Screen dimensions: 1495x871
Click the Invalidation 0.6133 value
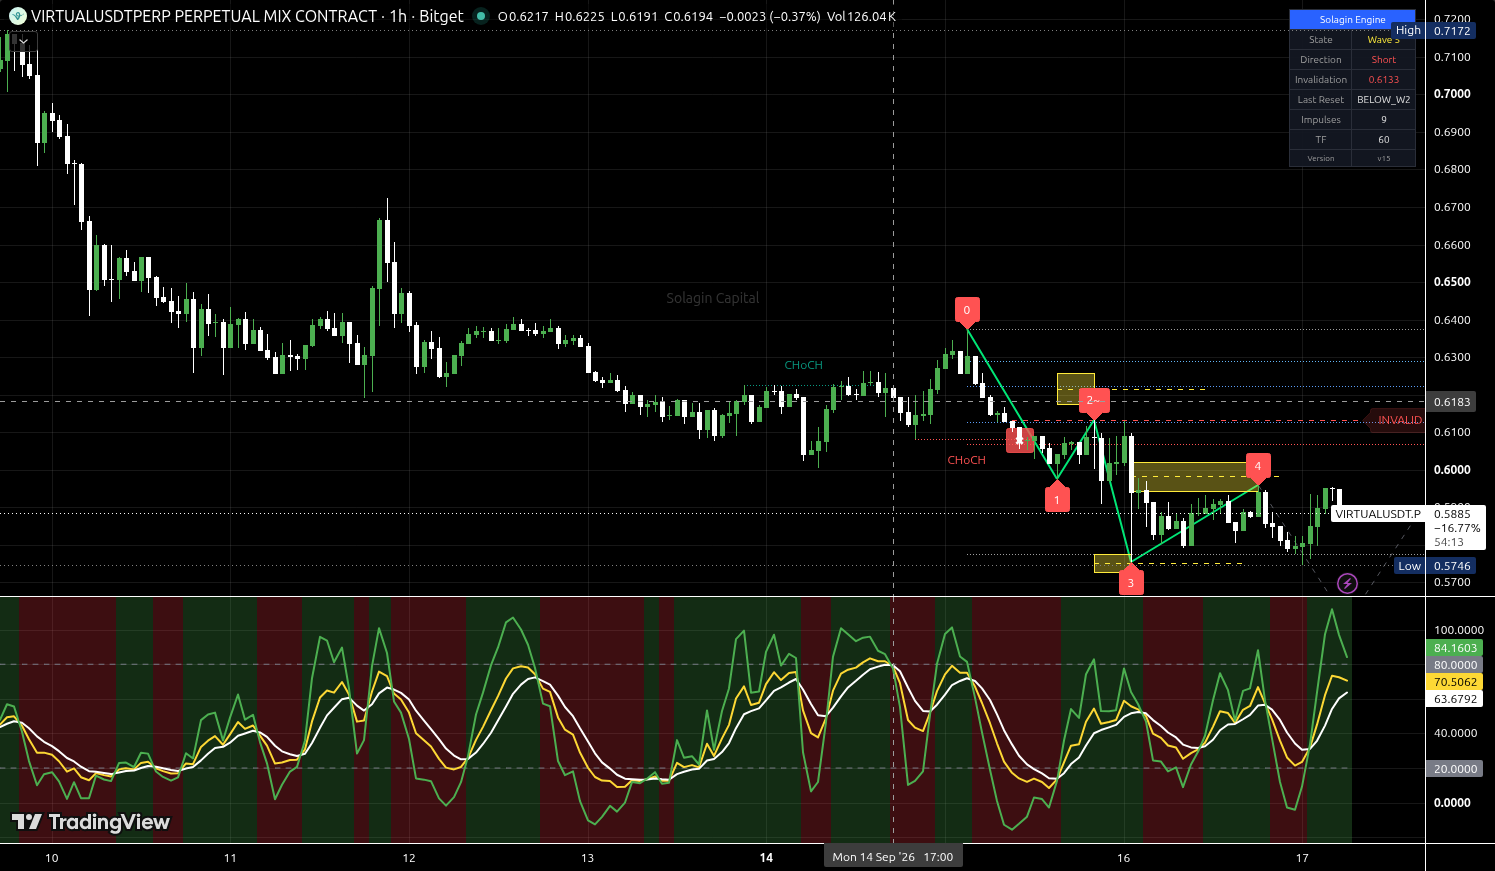[1383, 80]
